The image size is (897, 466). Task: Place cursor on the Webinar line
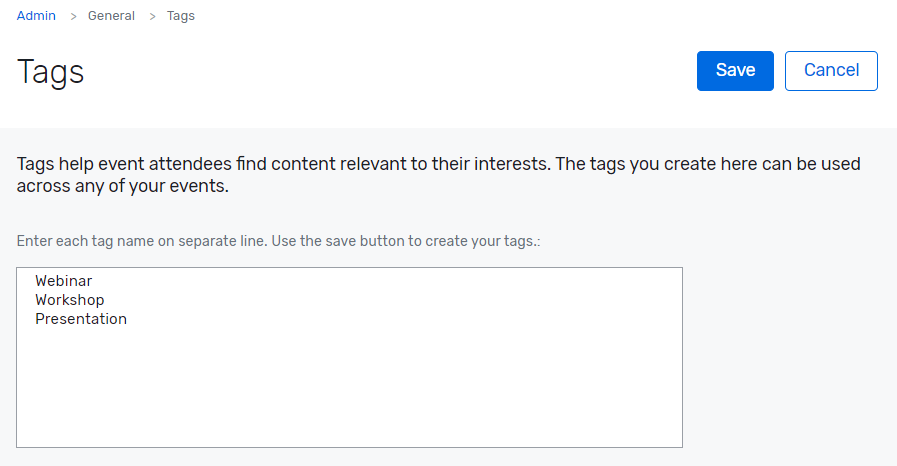63,281
